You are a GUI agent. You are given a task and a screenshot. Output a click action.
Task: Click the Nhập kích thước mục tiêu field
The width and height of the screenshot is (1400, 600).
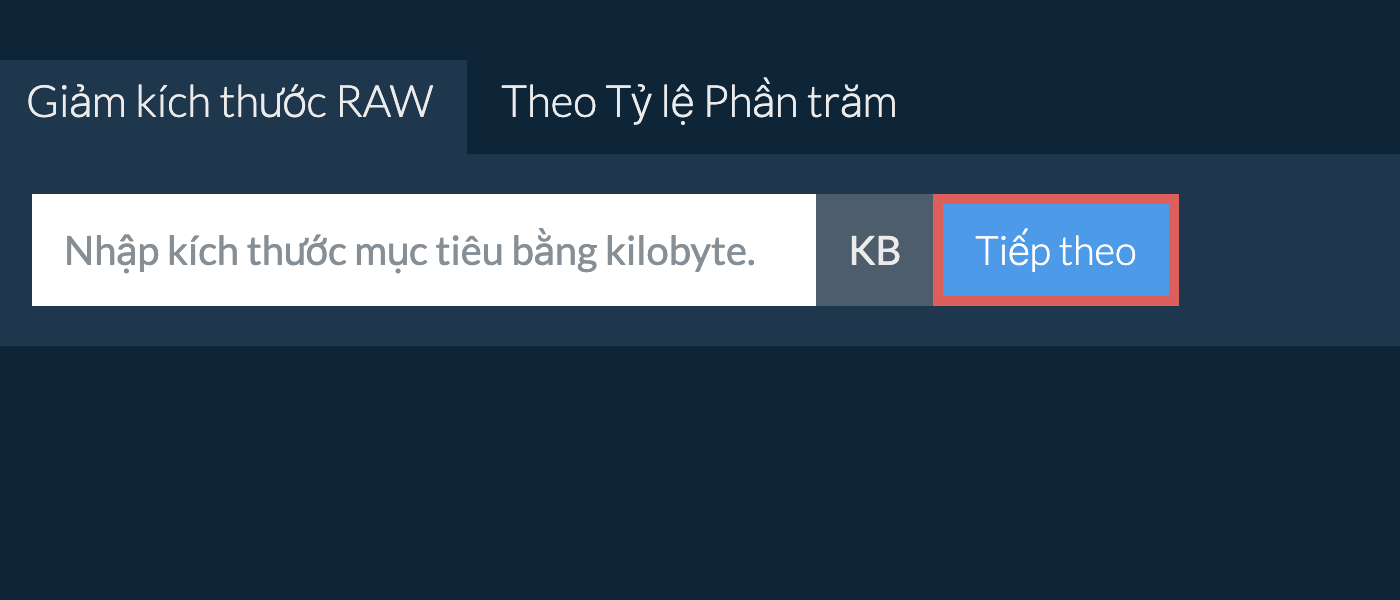click(424, 250)
